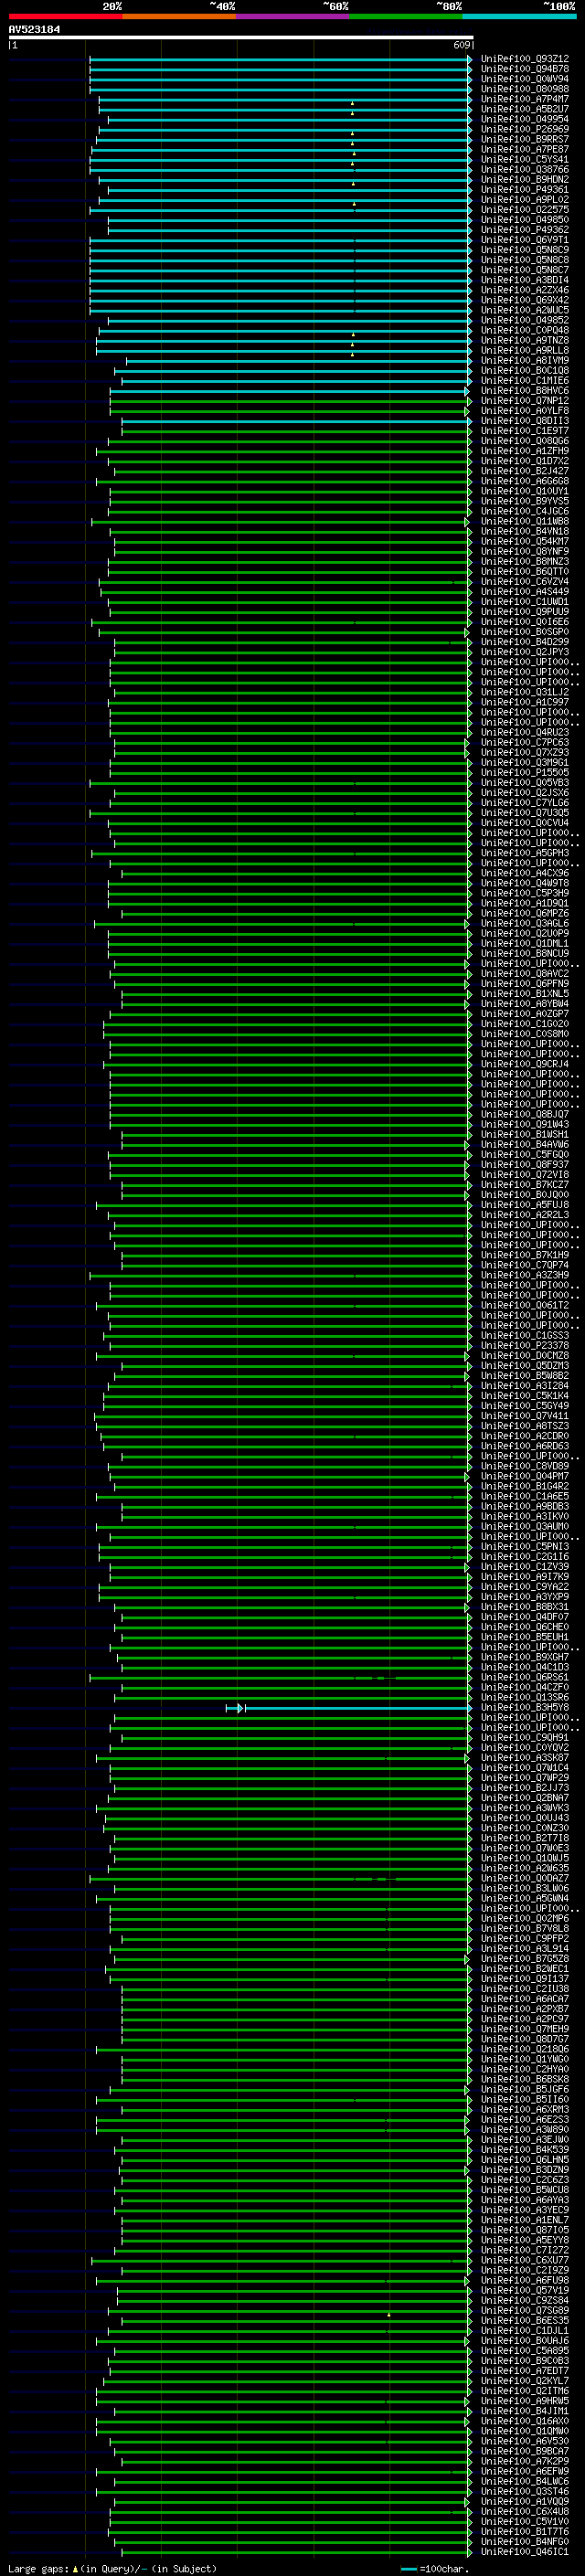
Task: Select hit label UniRef100_B5EUH1
Action: point(525,1637)
